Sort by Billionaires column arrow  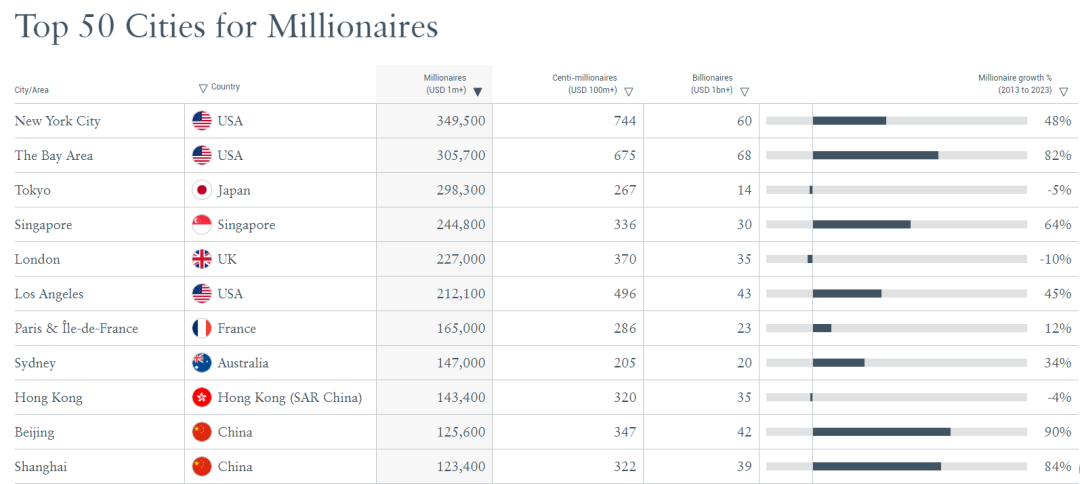744,91
